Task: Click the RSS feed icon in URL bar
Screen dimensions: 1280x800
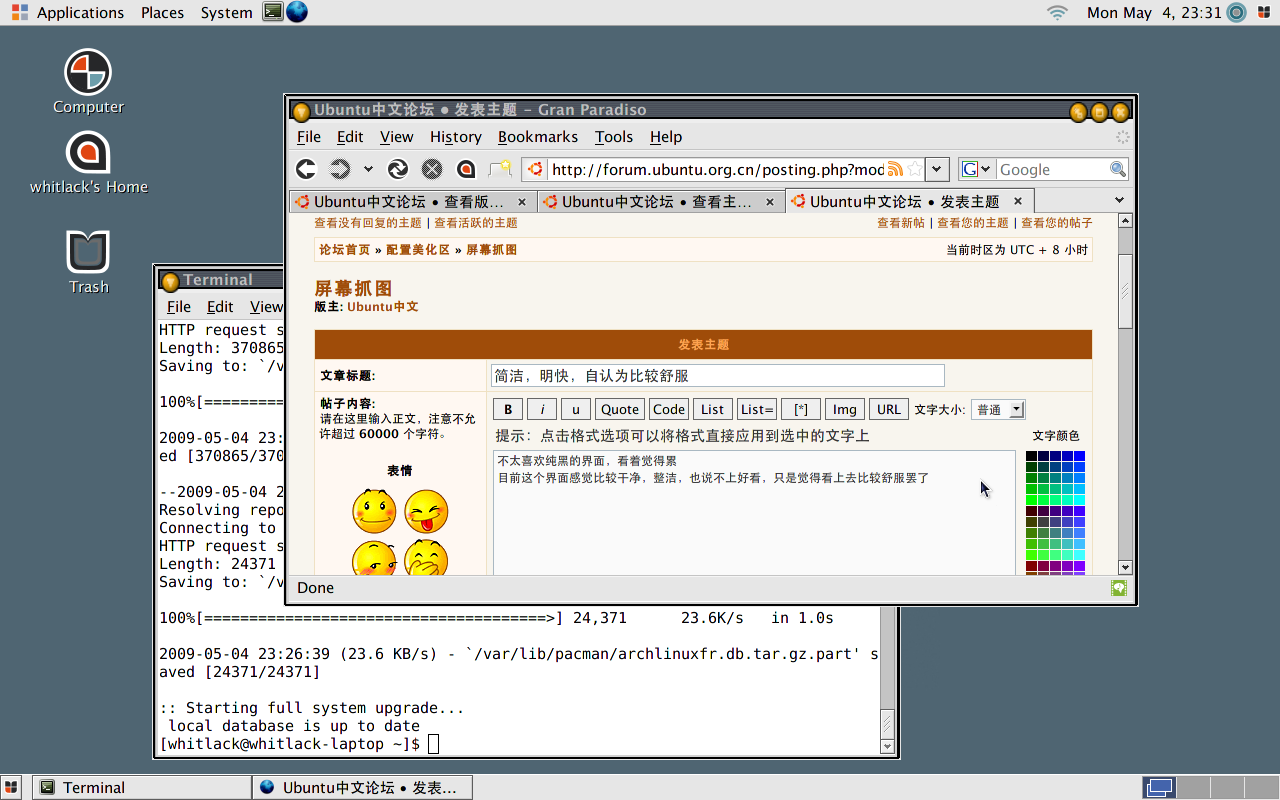Action: 896,169
